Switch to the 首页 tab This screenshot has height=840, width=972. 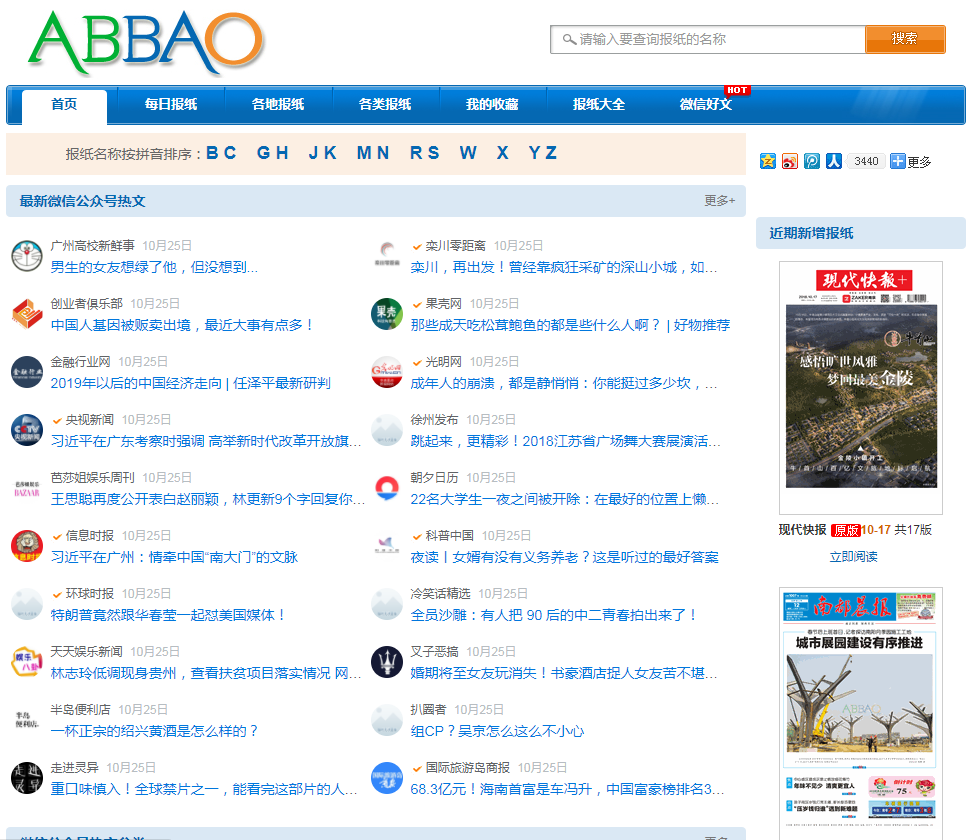pos(64,105)
